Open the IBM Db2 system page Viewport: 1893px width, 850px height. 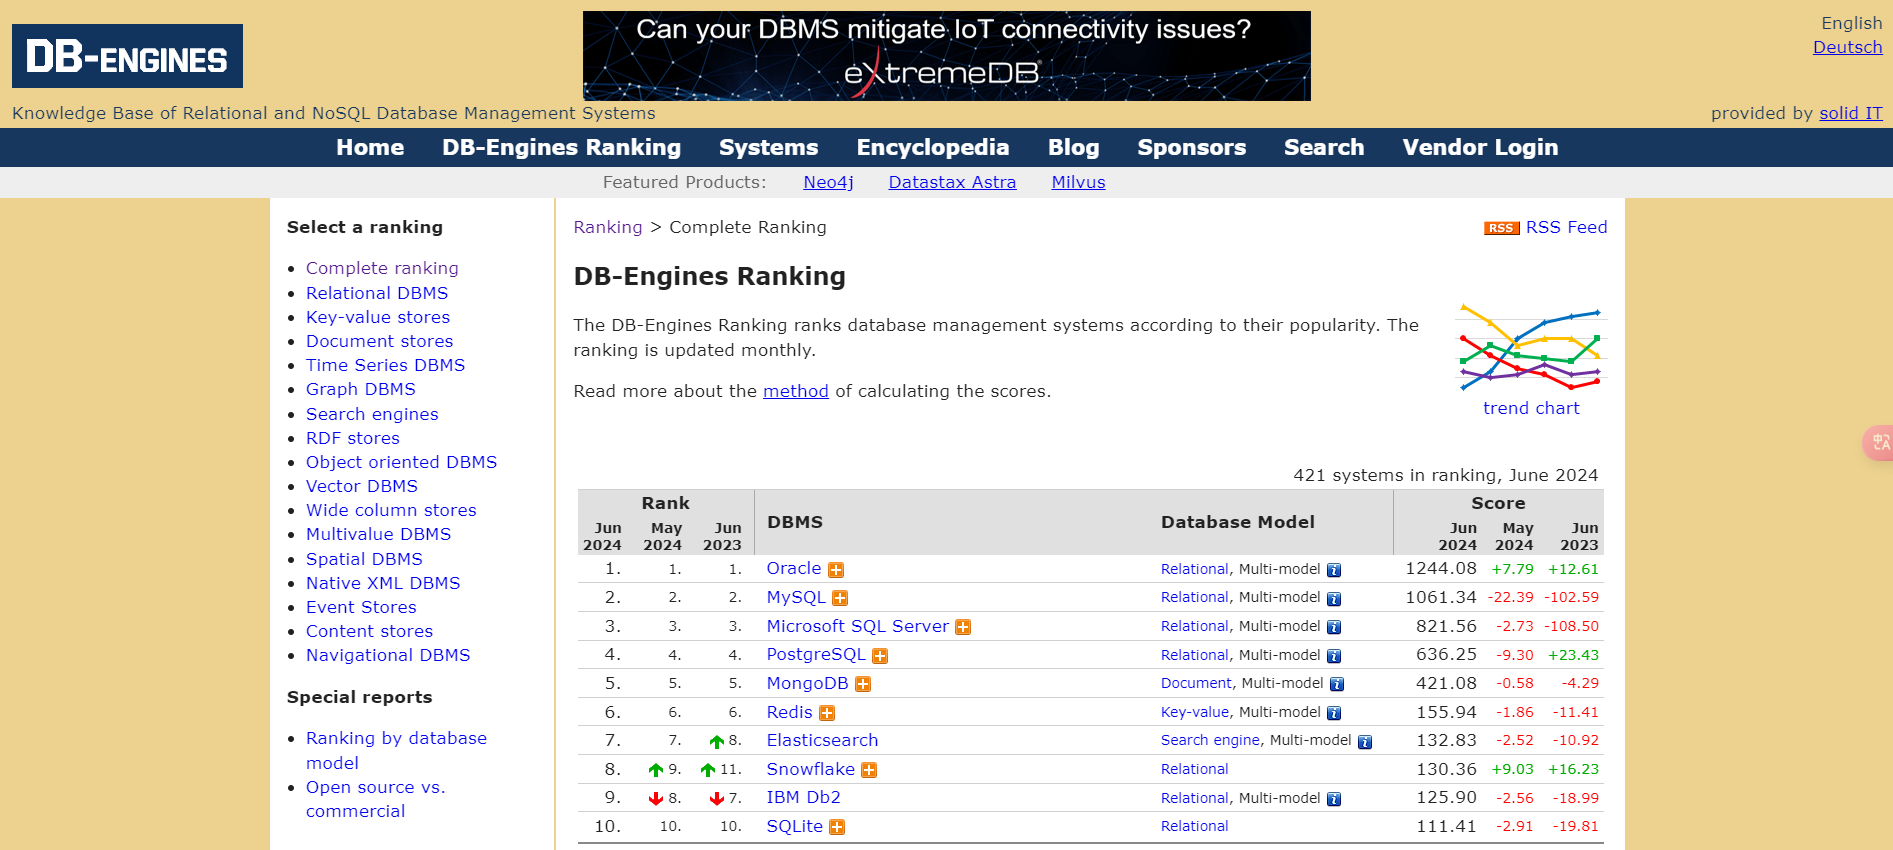[x=803, y=798]
